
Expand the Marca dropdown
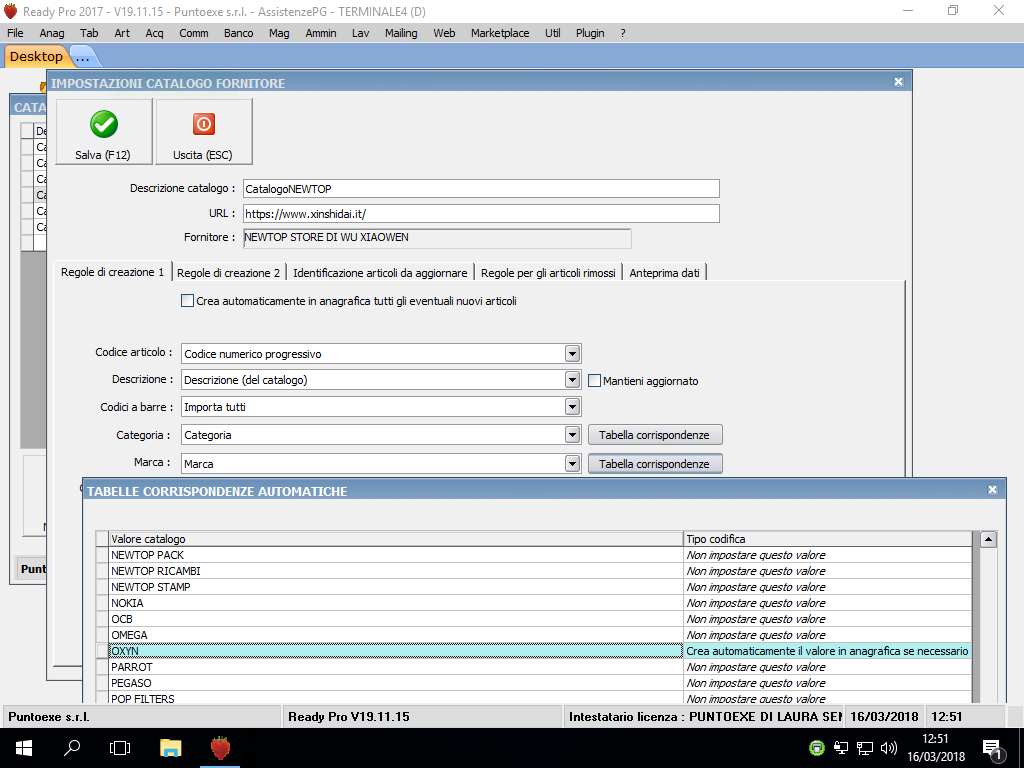[x=572, y=464]
